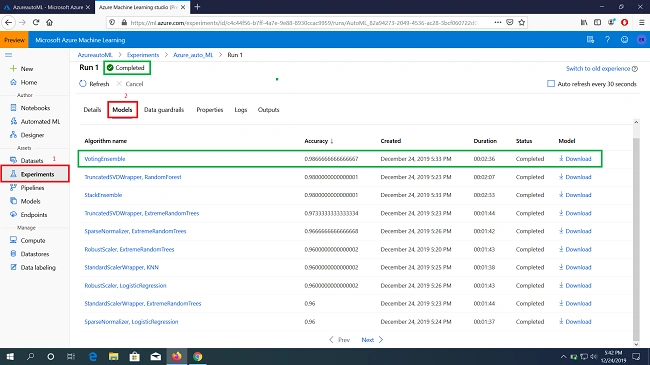Open Chrome from the taskbar
This screenshot has width=650, height=365.
[x=197, y=357]
